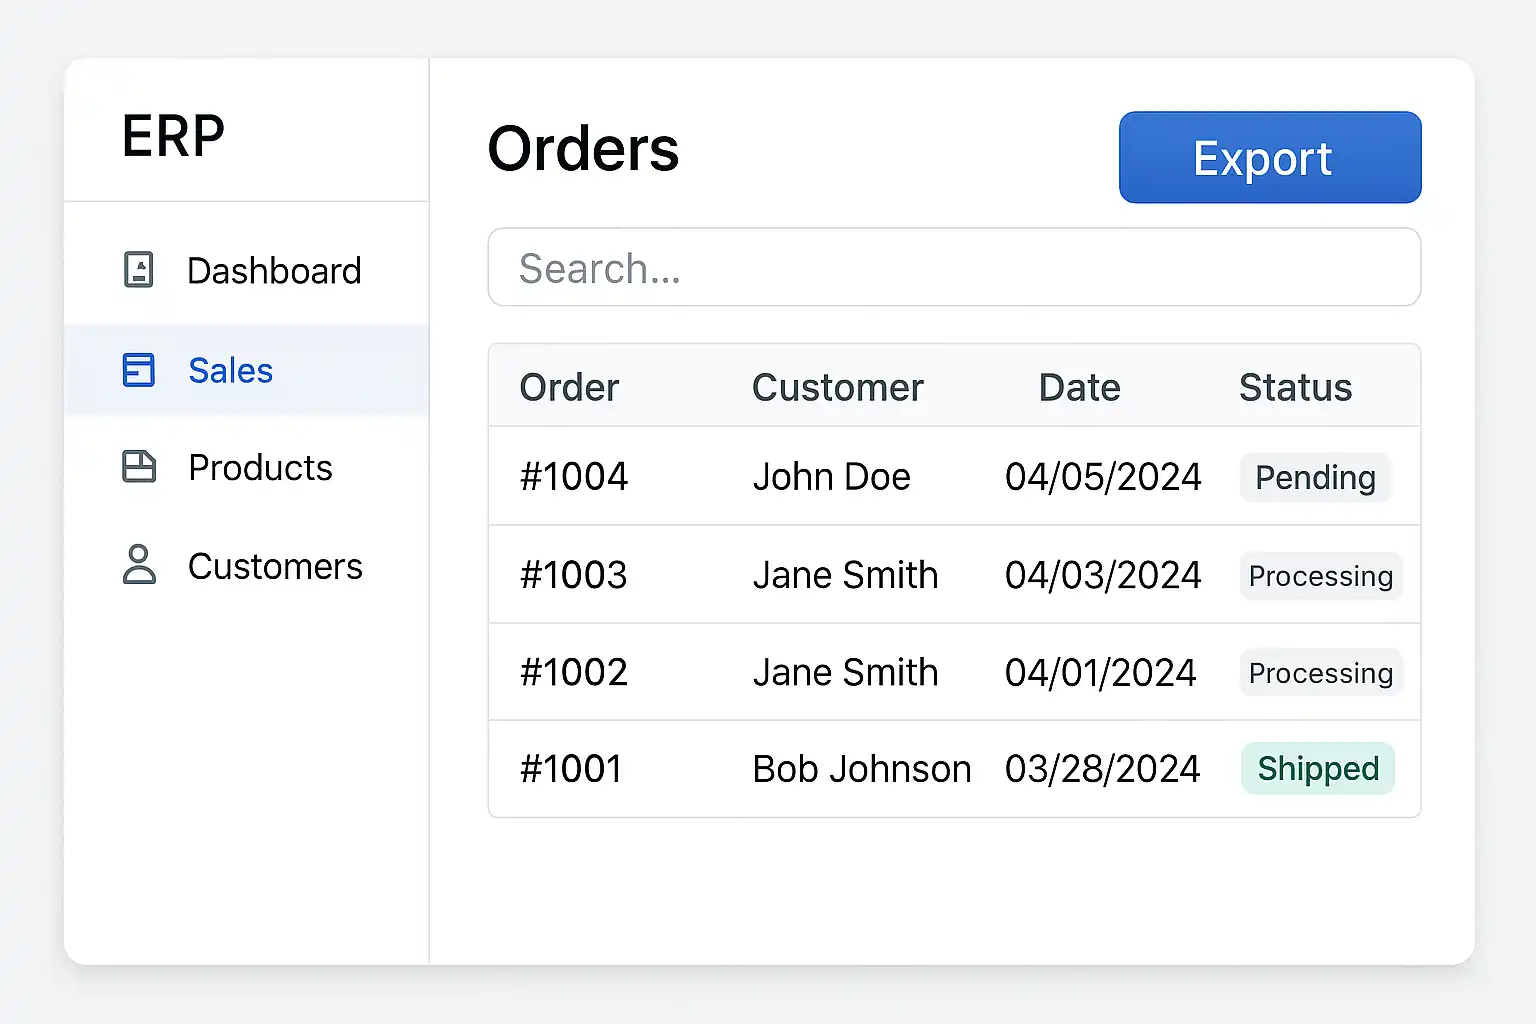Open order #1001 link
1536x1024 pixels.
(571, 769)
